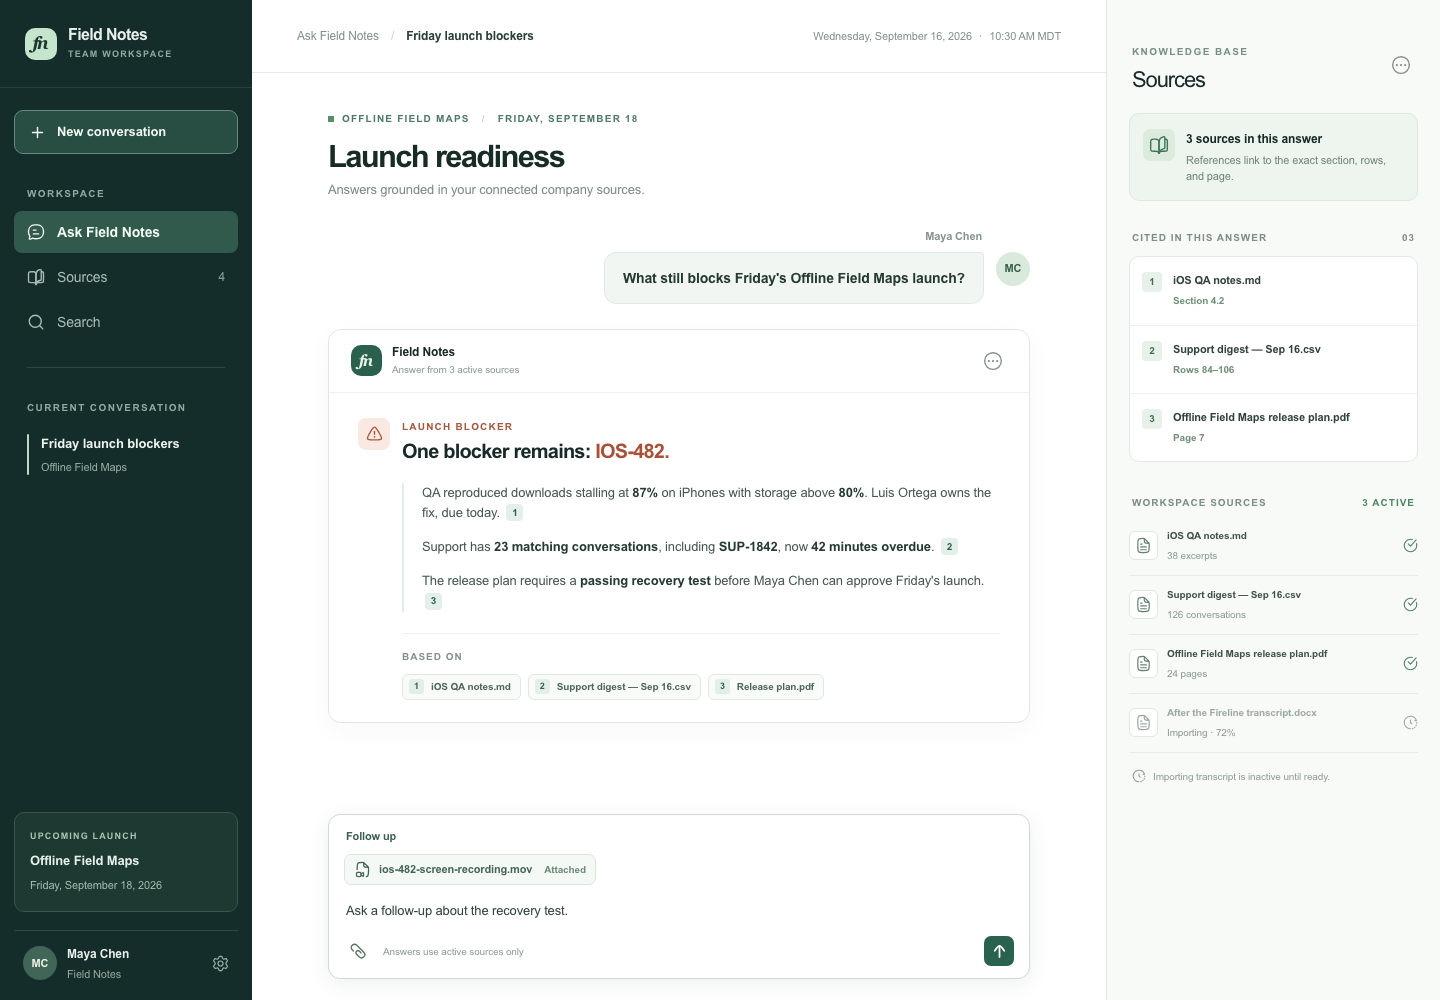Open Ask Field Notes in the sidebar

(126, 232)
